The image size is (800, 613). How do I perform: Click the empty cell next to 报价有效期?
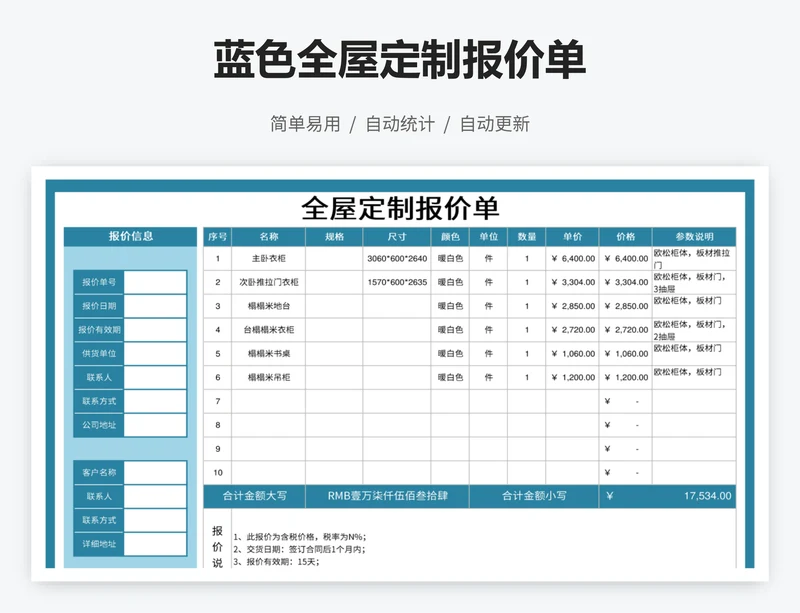[155, 330]
